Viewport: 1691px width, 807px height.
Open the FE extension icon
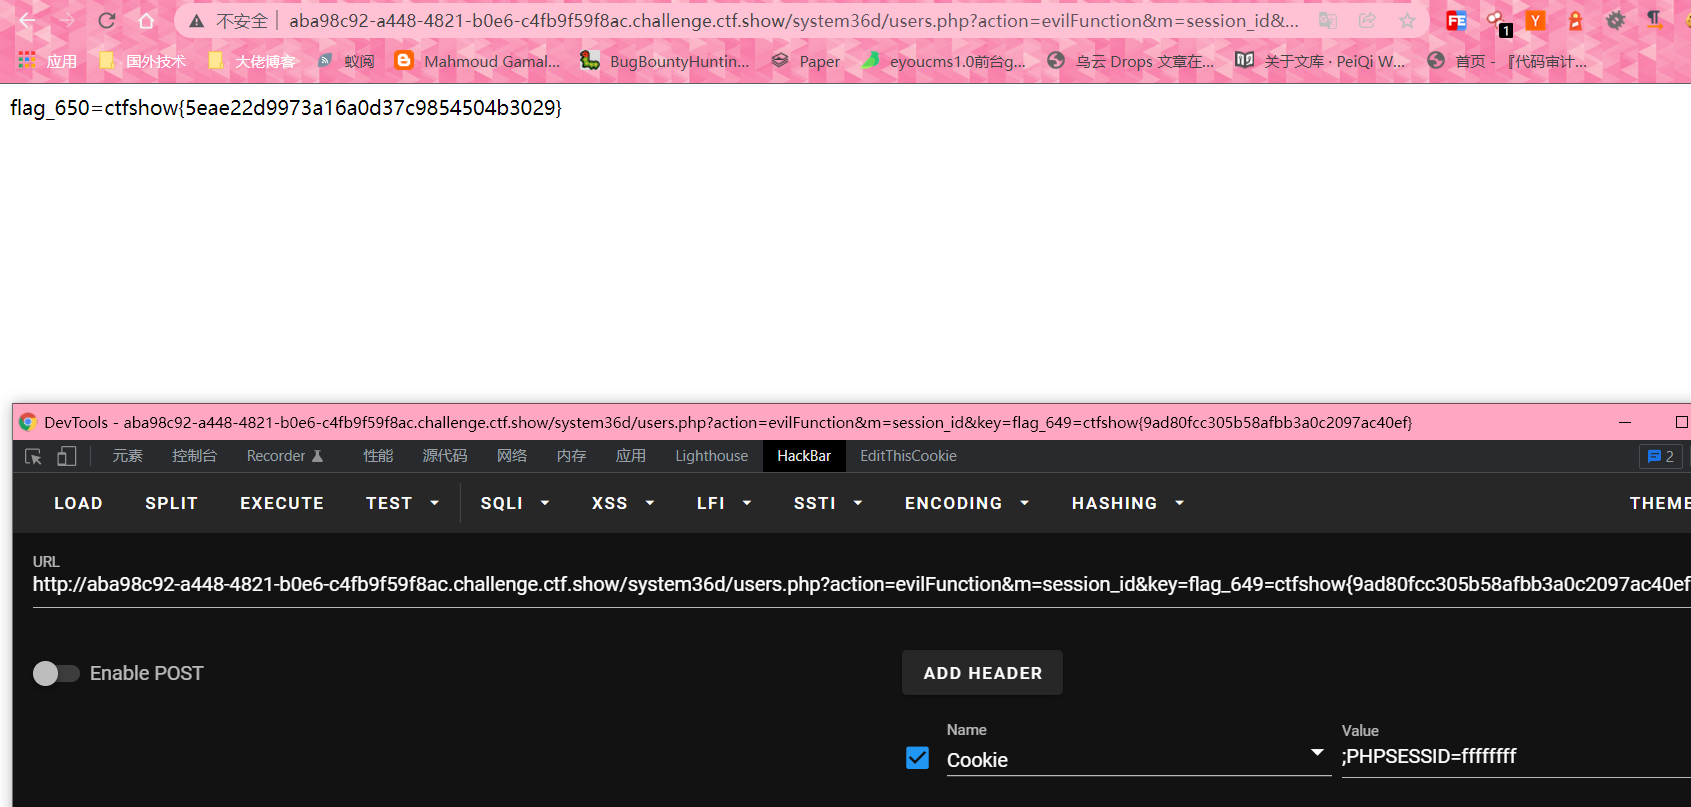coord(1456,20)
